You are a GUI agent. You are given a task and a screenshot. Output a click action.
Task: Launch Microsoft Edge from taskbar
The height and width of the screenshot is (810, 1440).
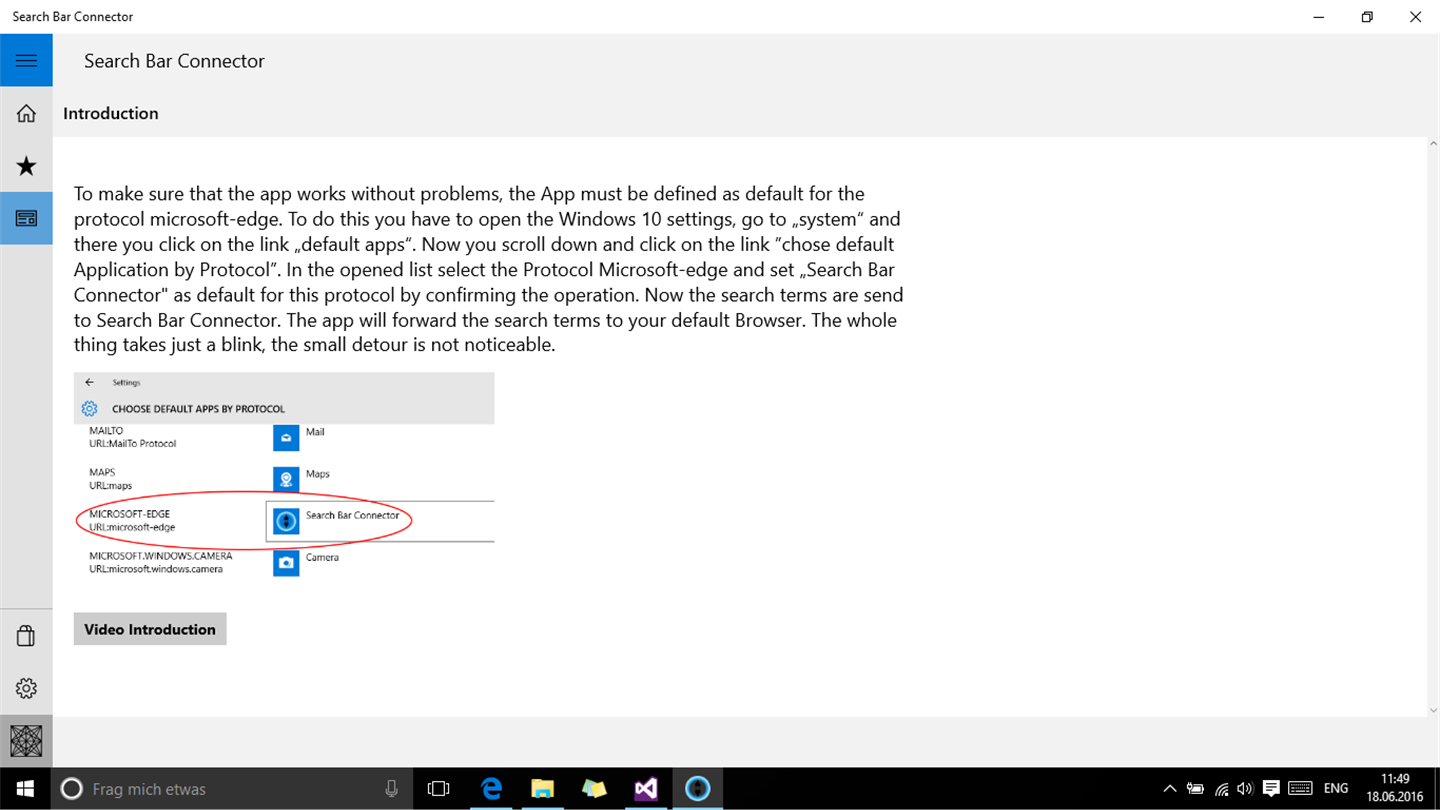[x=491, y=789]
